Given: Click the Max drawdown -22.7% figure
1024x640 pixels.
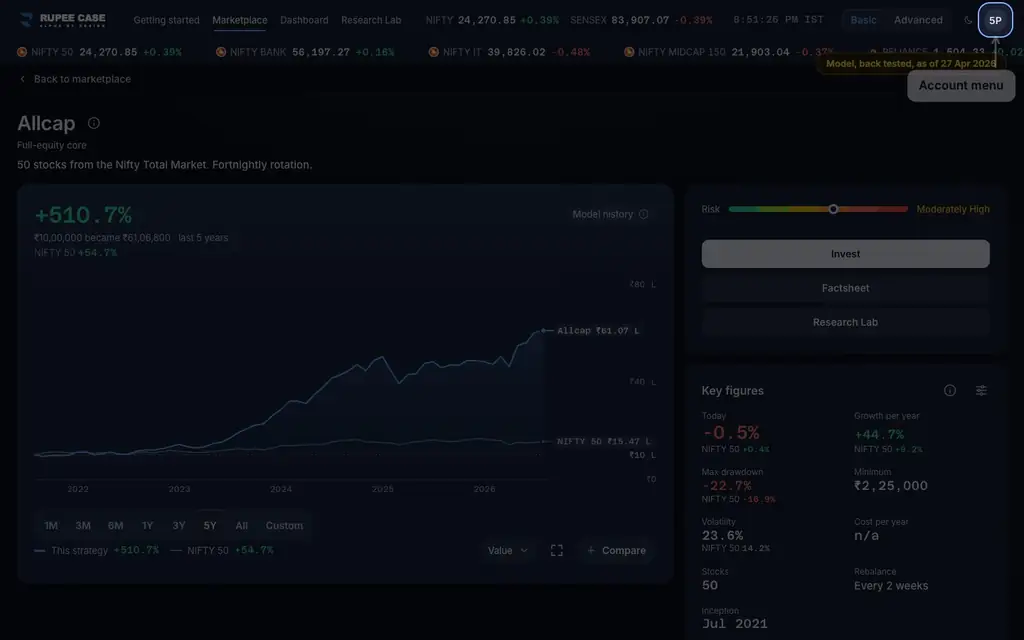Looking at the screenshot, I should tap(727, 486).
